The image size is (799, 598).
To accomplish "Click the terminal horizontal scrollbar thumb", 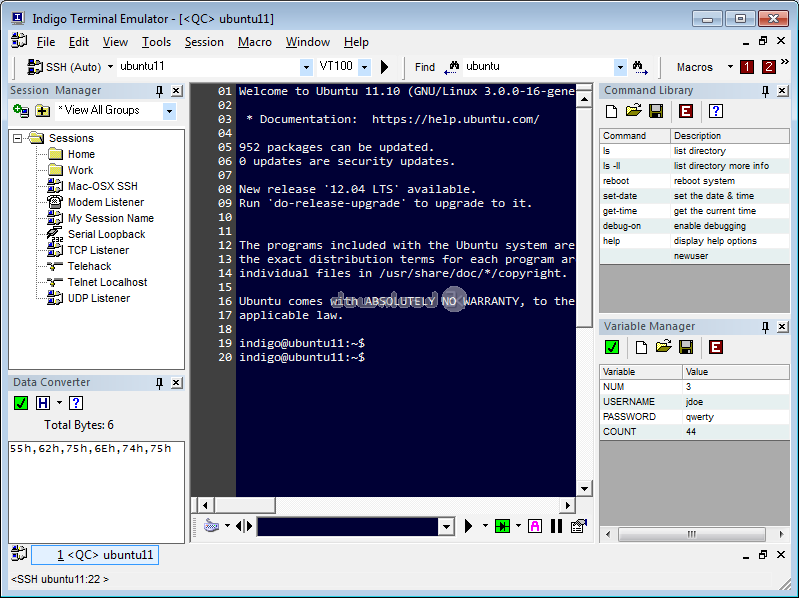I will [x=245, y=505].
